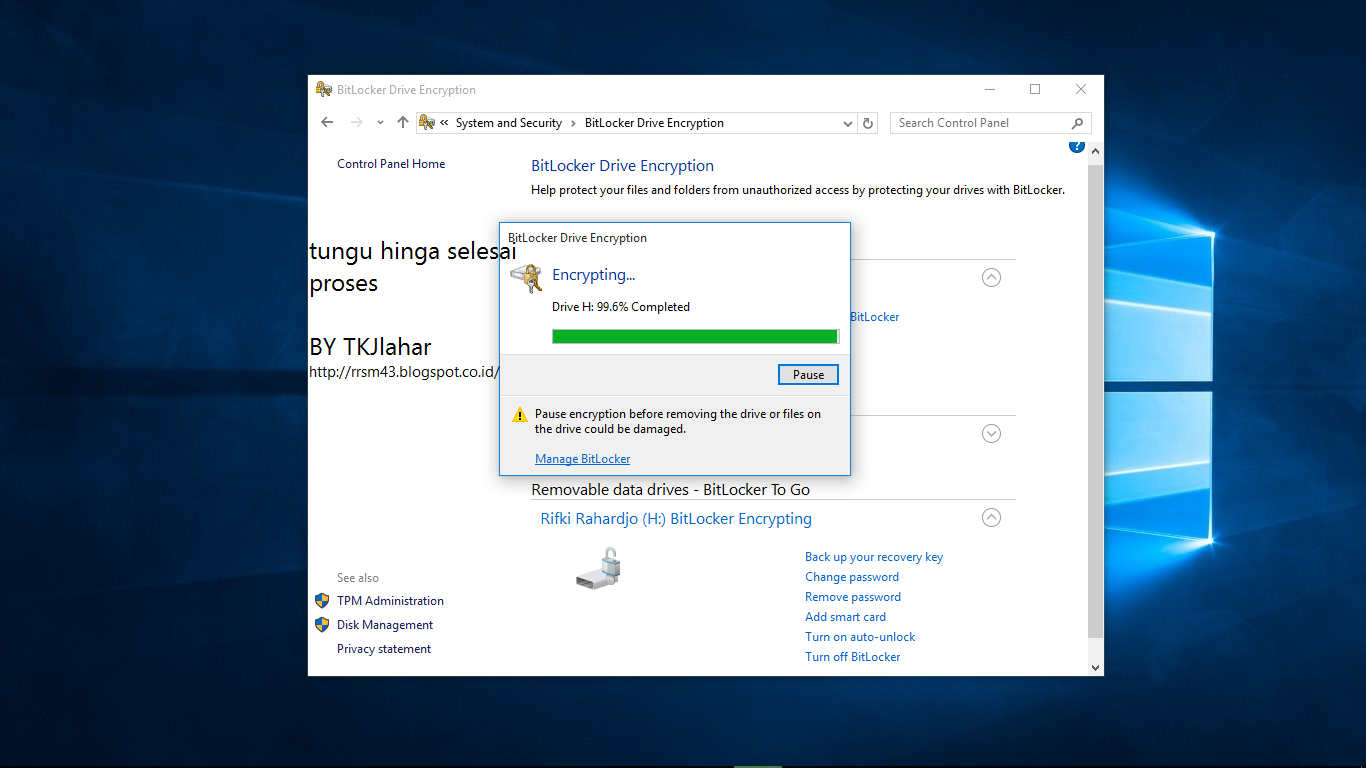Click Add smart card link
Viewport: 1366px width, 768px height.
pyautogui.click(x=845, y=617)
